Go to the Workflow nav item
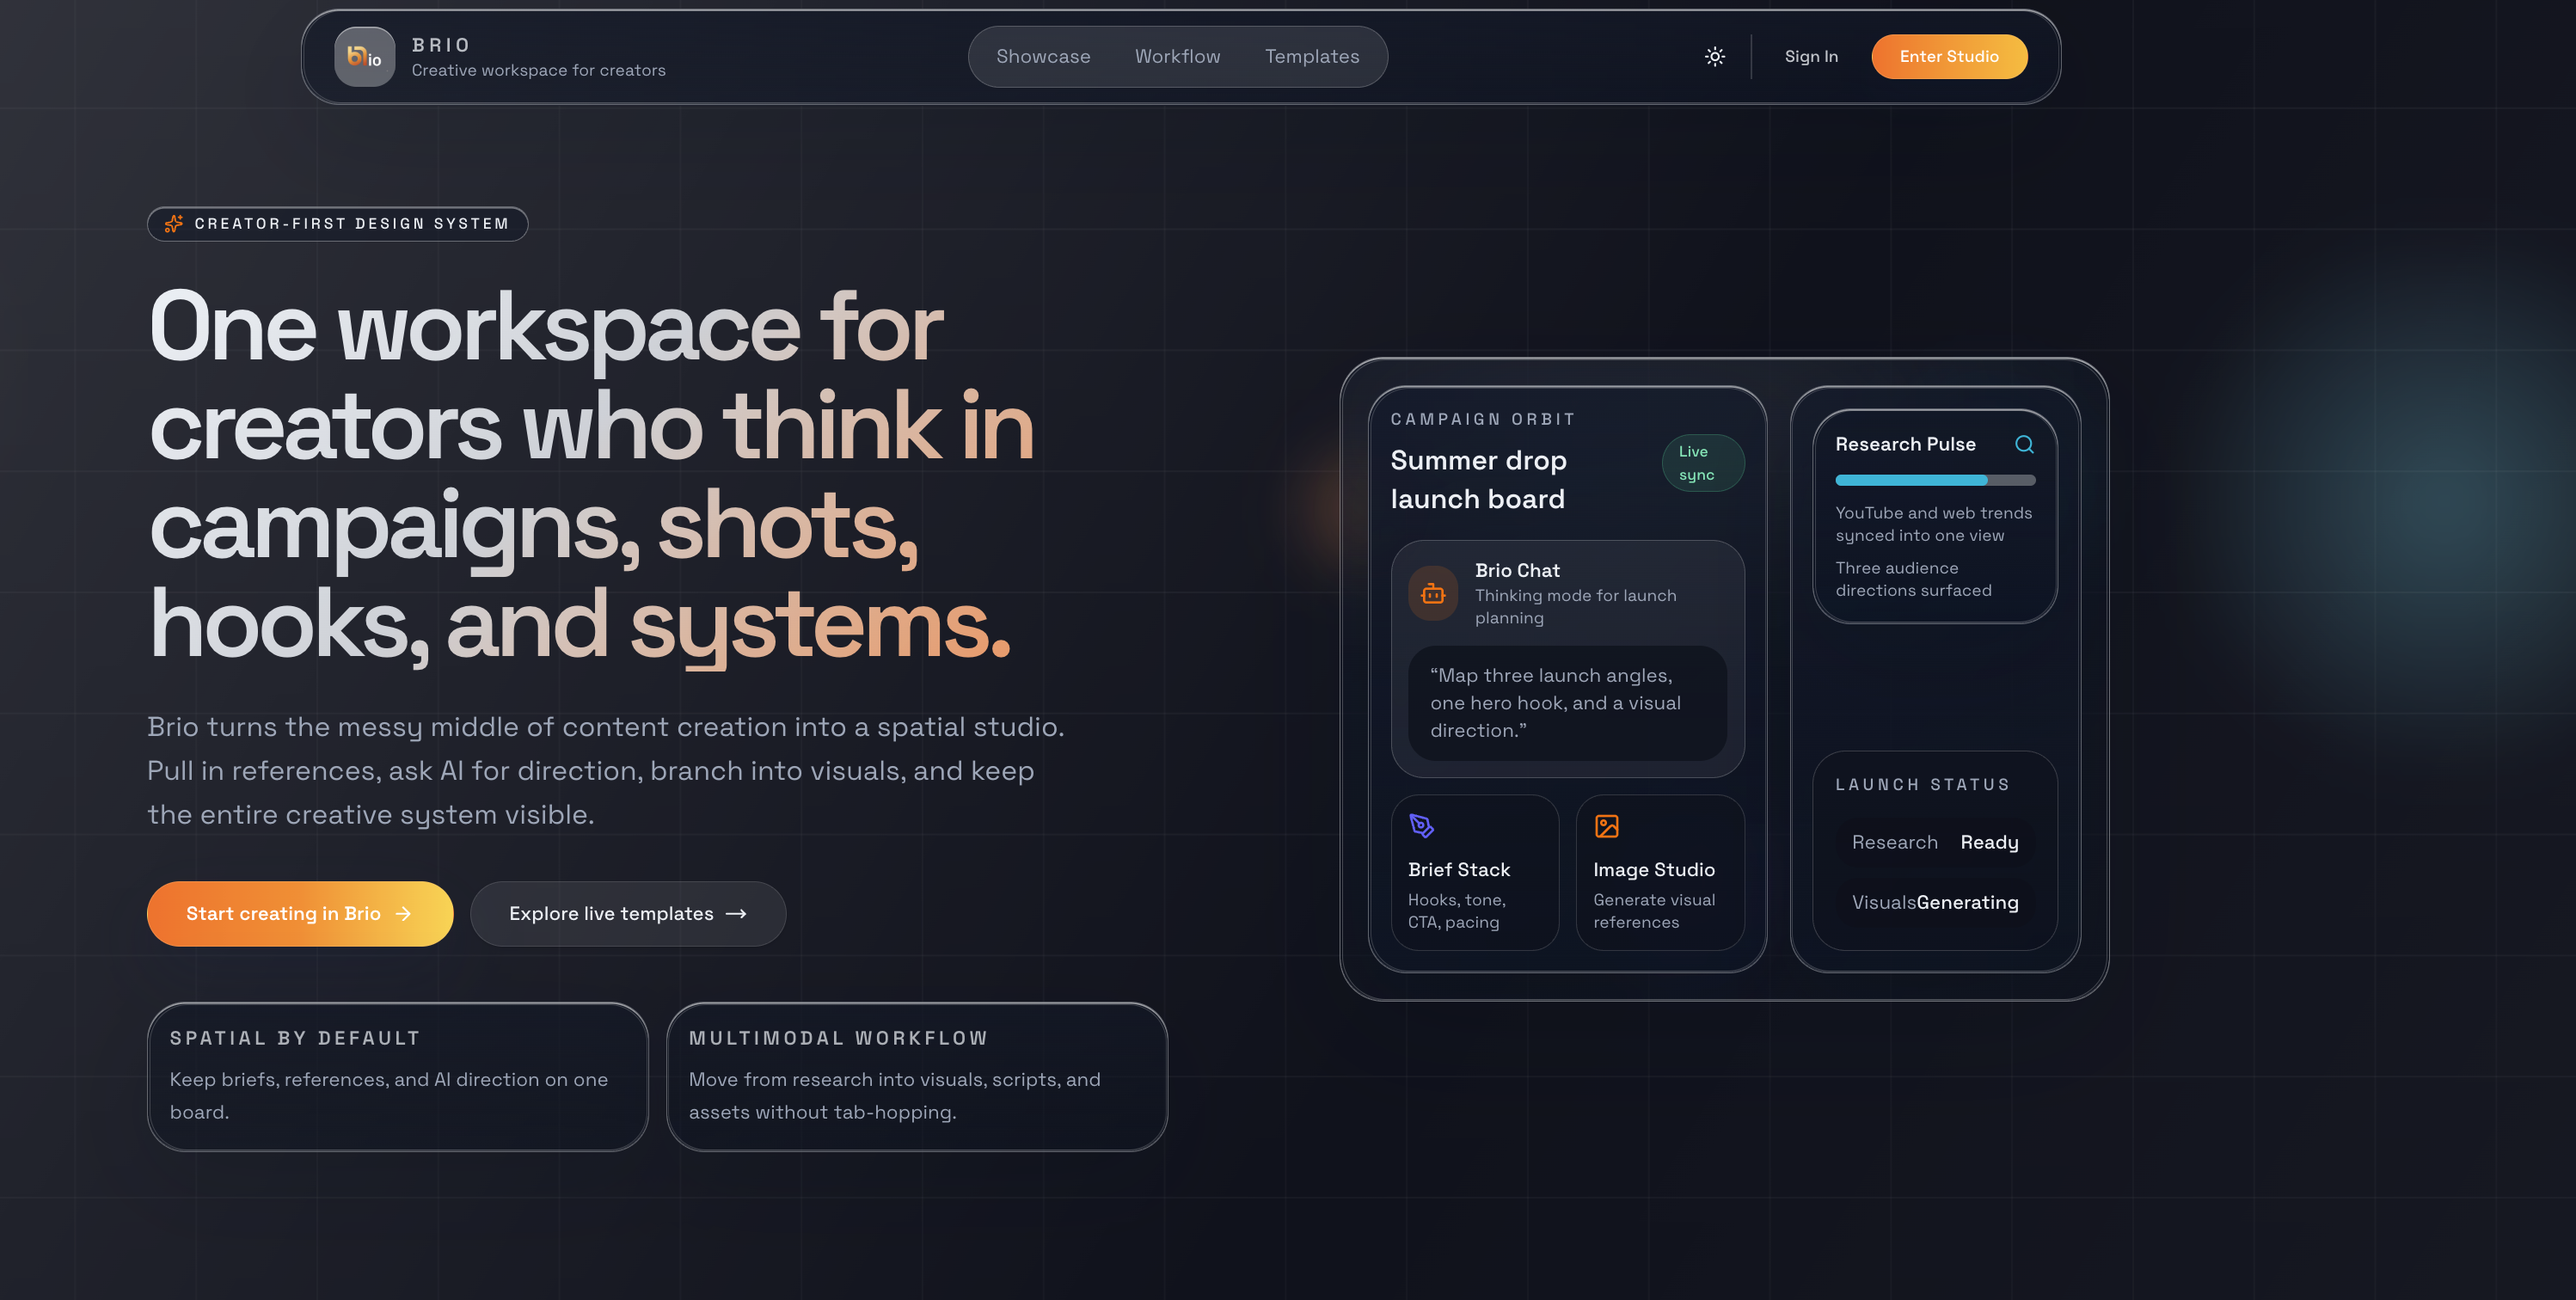 tap(1177, 57)
